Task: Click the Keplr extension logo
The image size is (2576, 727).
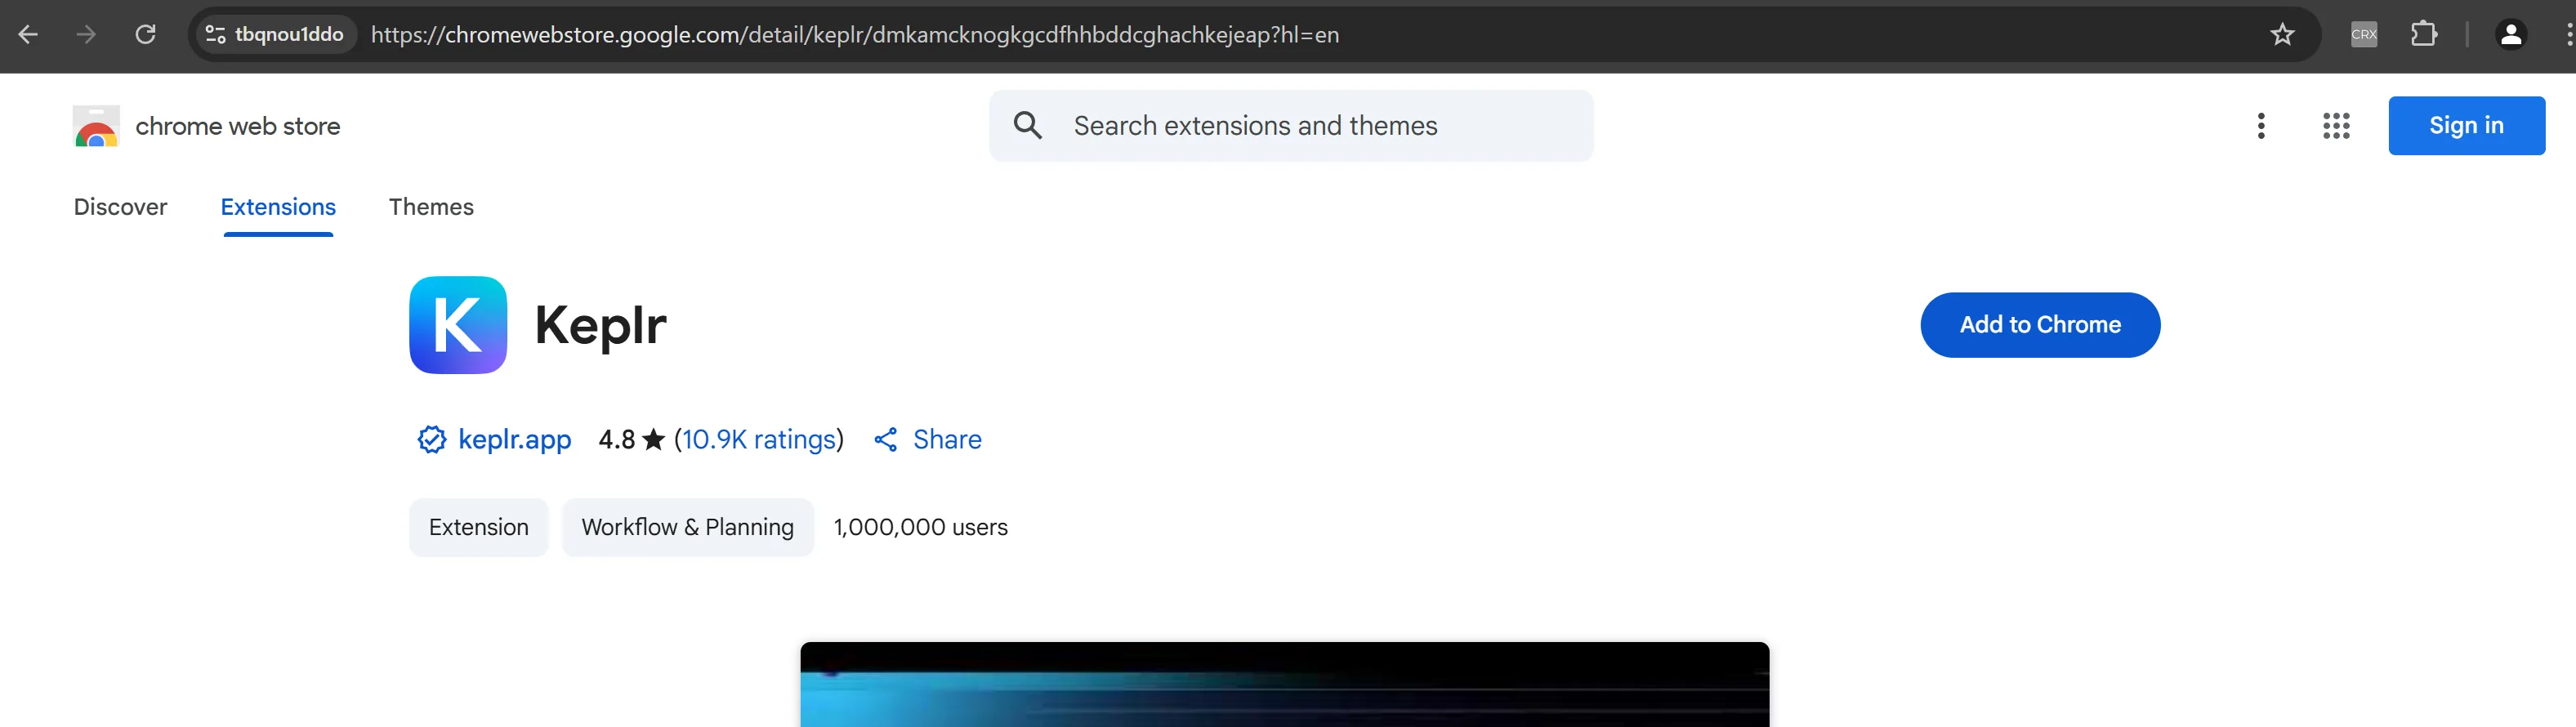Action: click(458, 325)
